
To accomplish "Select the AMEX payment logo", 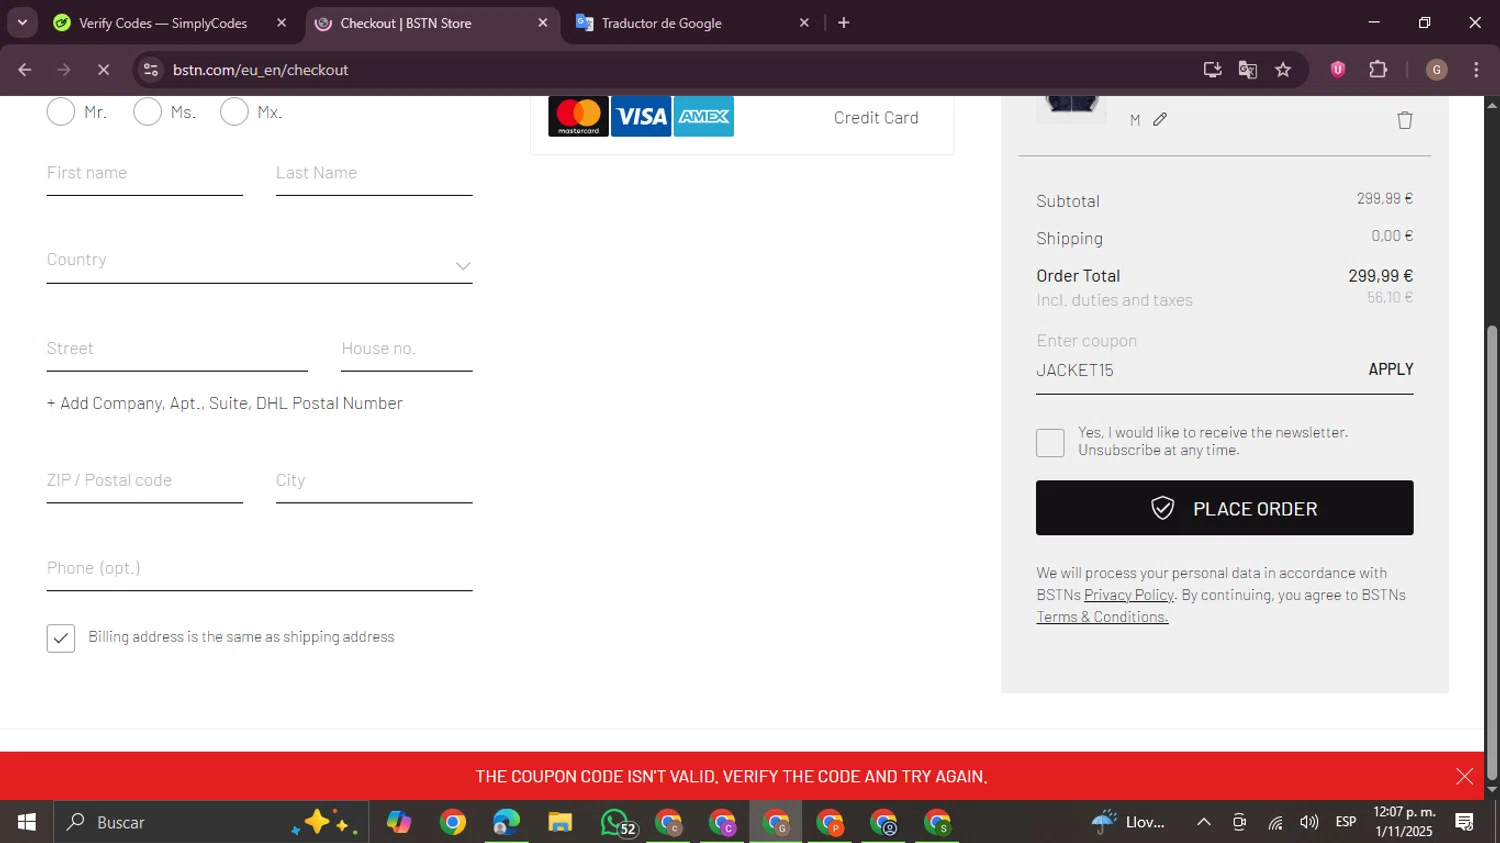I will coord(704,116).
